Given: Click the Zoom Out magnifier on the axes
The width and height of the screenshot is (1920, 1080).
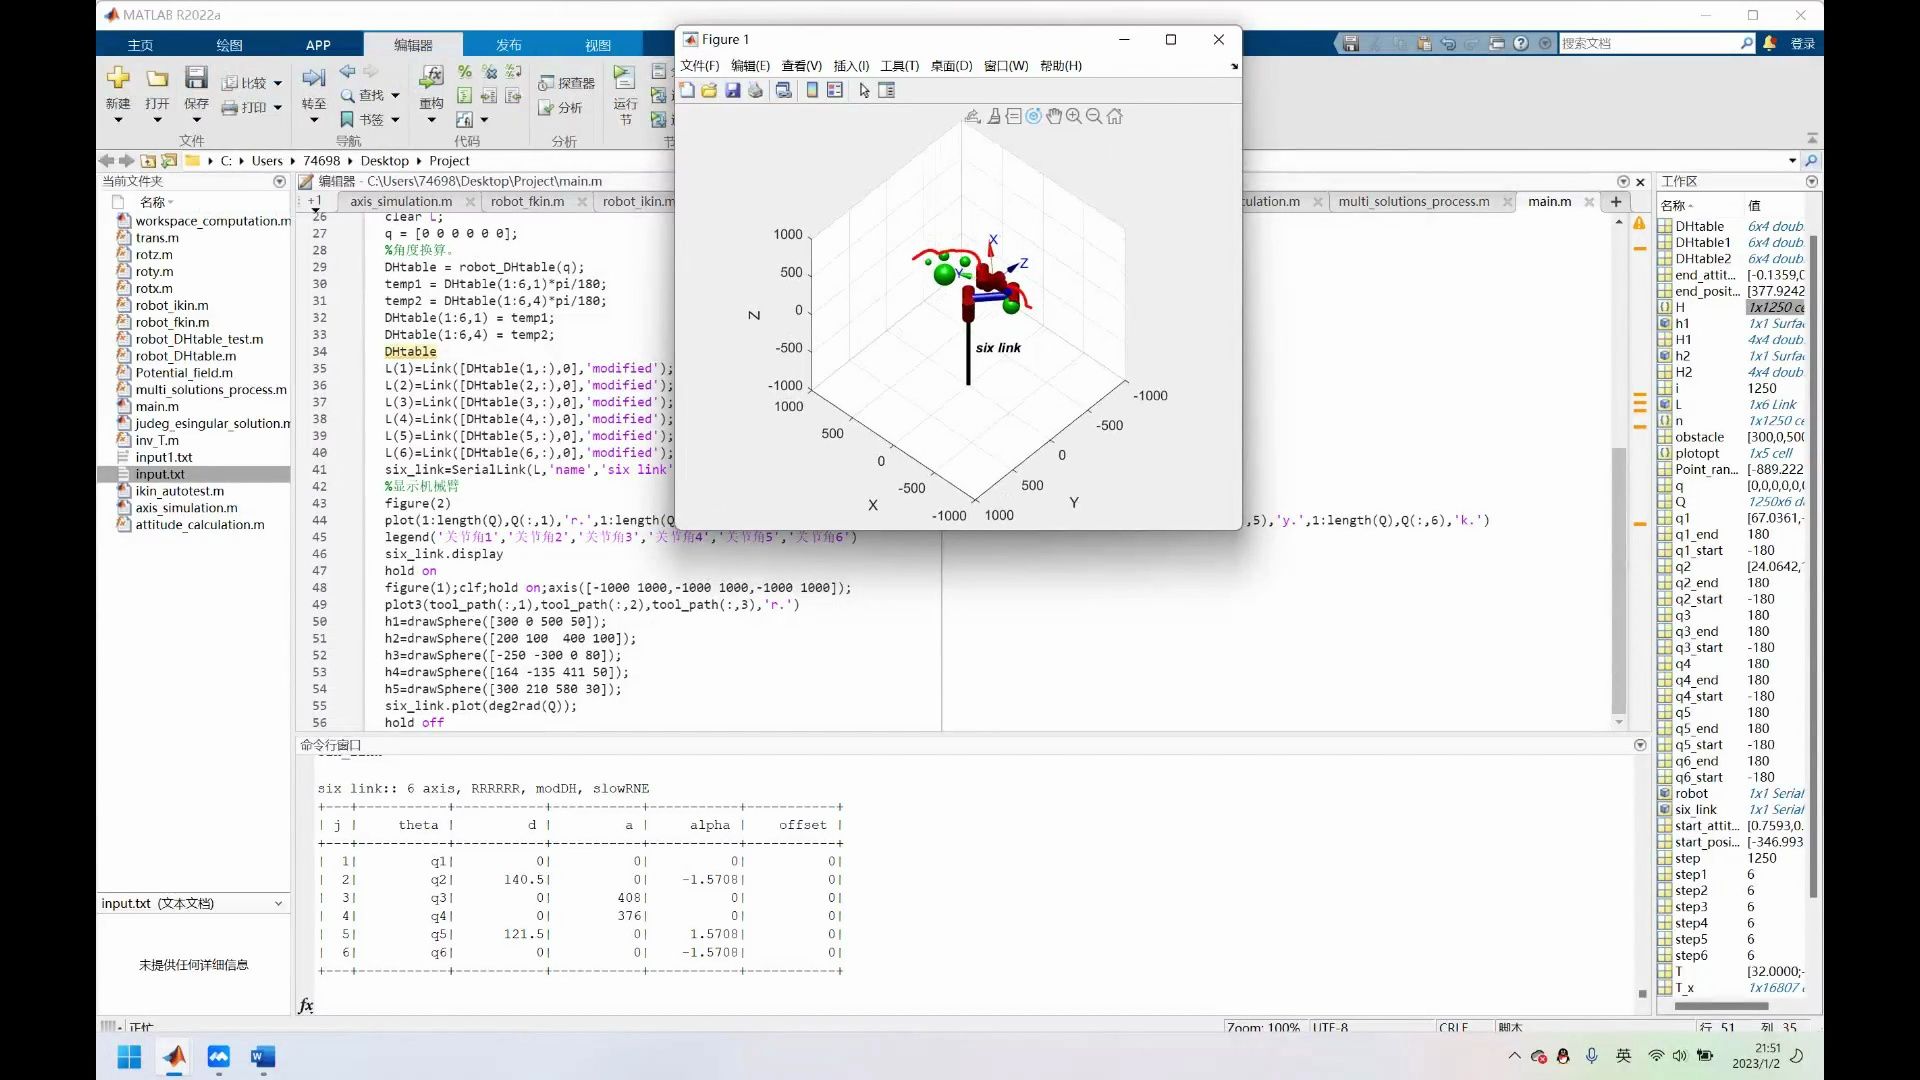Looking at the screenshot, I should coord(1094,116).
